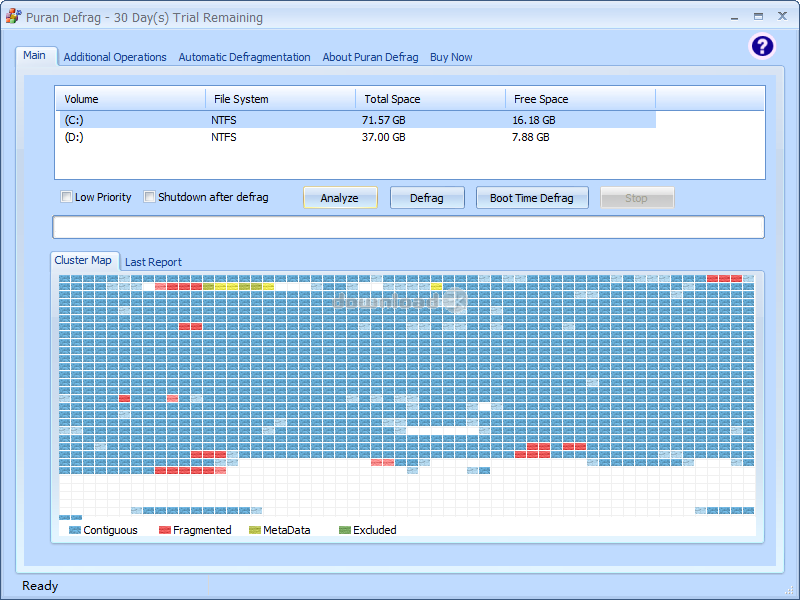Click the Puran Defrag title bar icon
This screenshot has height=600, width=800.
[x=13, y=17]
